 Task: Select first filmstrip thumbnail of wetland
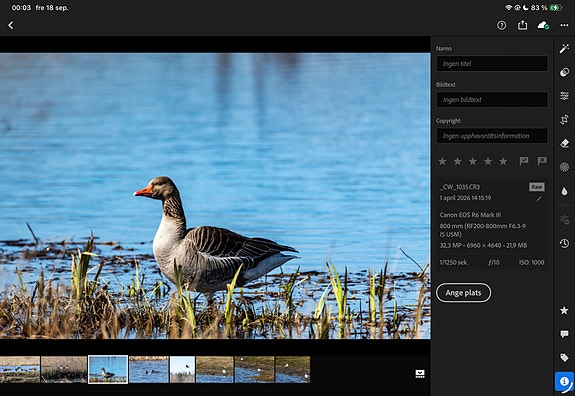pos(20,370)
